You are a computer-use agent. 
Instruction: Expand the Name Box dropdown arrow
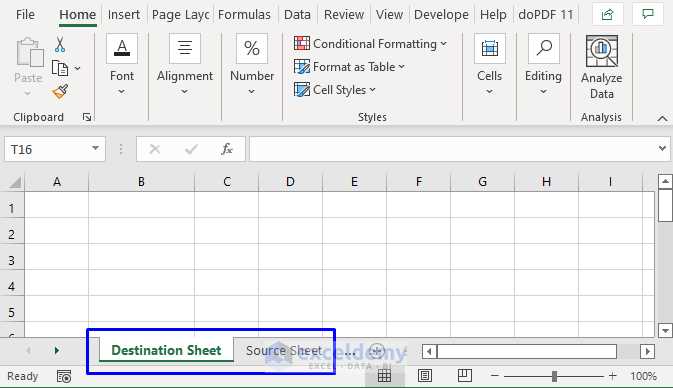click(95, 149)
